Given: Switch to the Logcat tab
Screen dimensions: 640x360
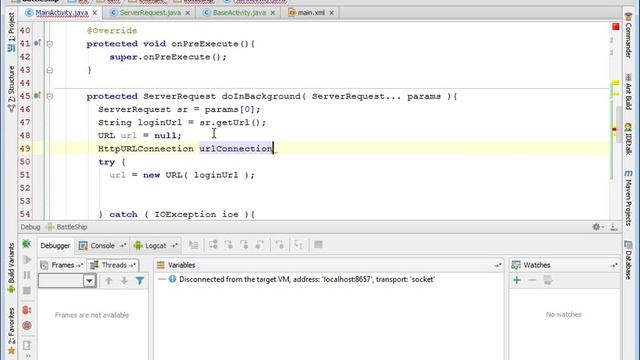Looking at the screenshot, I should pos(156,246).
